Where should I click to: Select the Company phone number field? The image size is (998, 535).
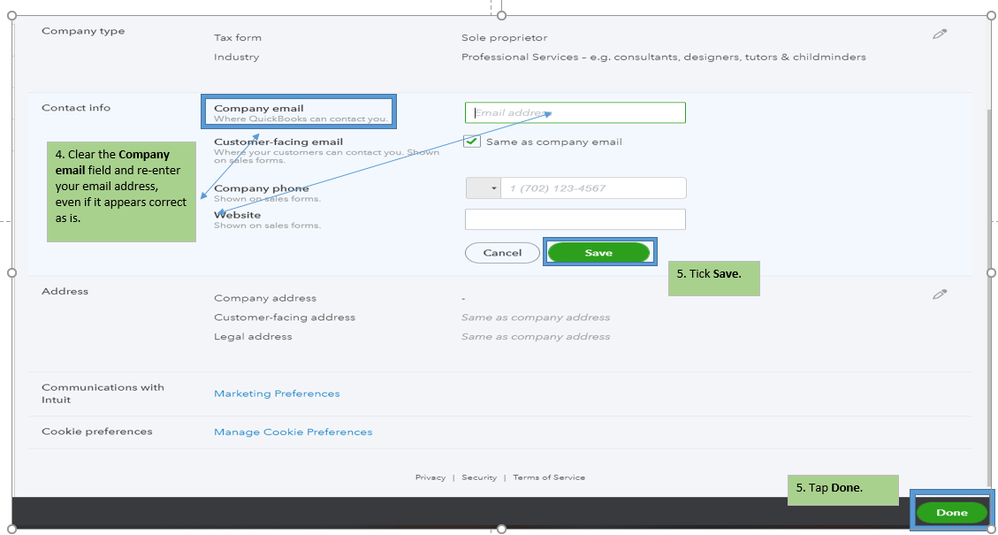coord(593,188)
